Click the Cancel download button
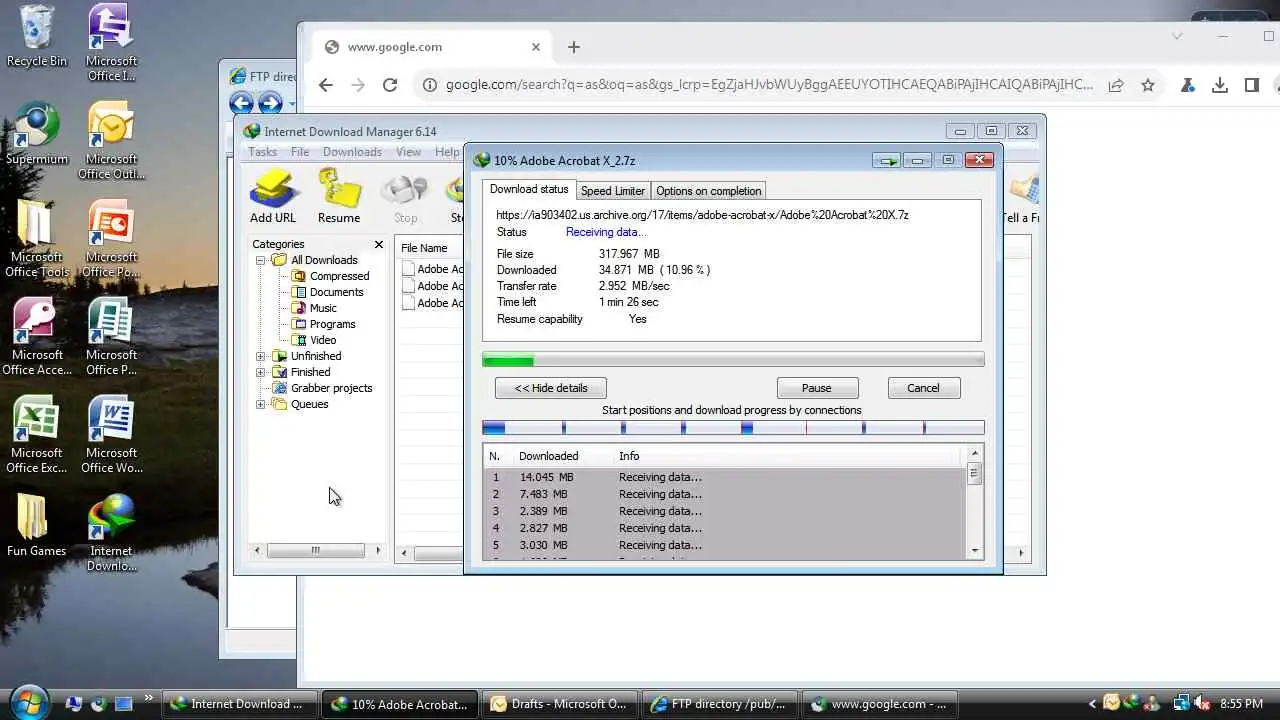 923,388
